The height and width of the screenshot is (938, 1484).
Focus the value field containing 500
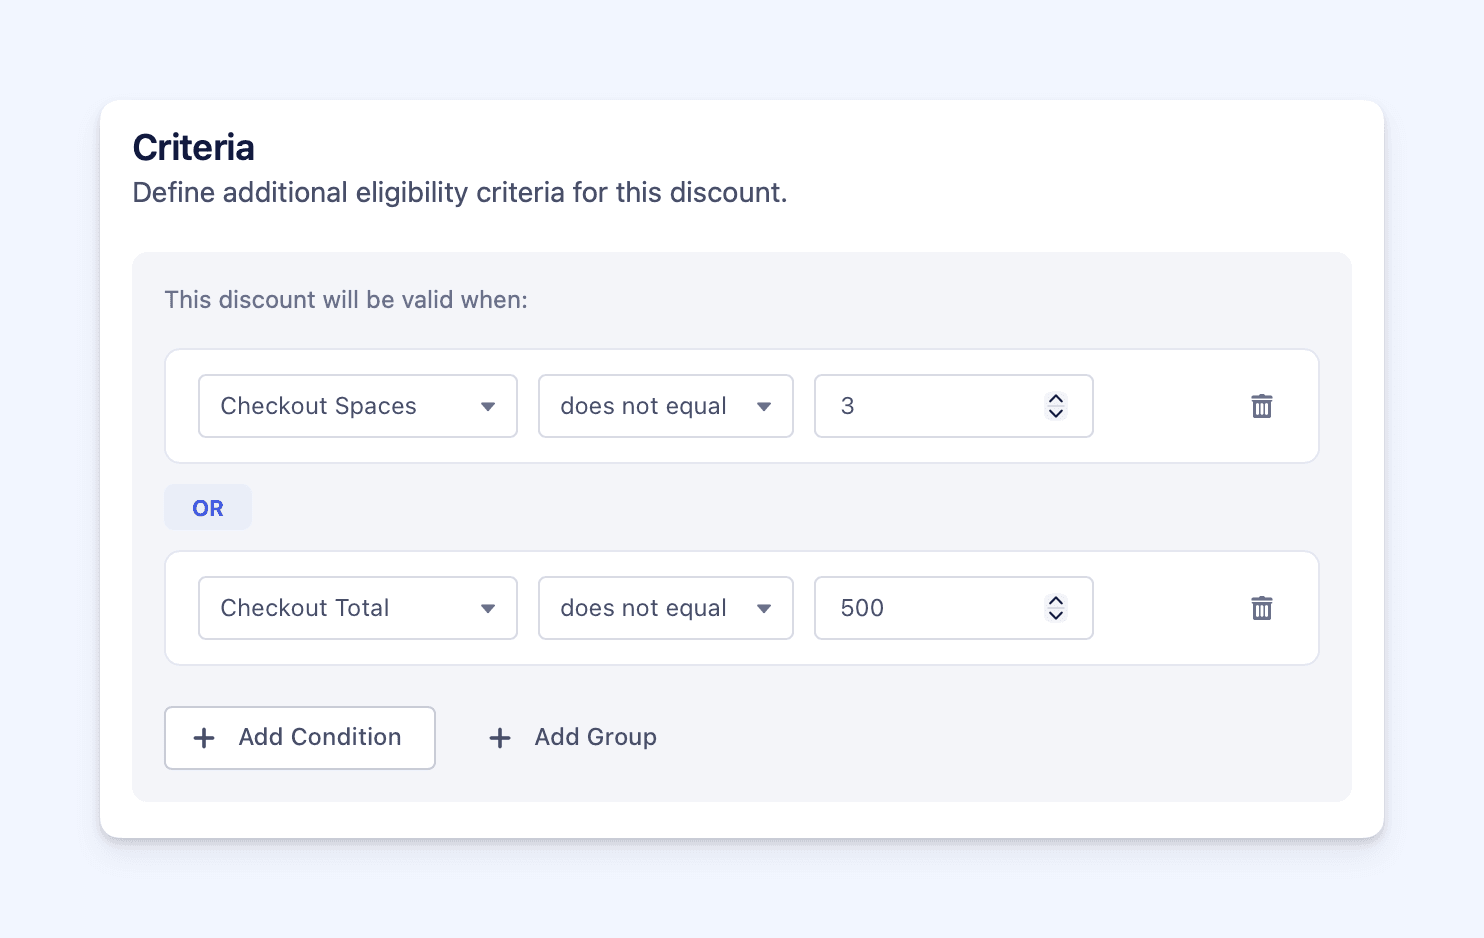[x=930, y=608]
